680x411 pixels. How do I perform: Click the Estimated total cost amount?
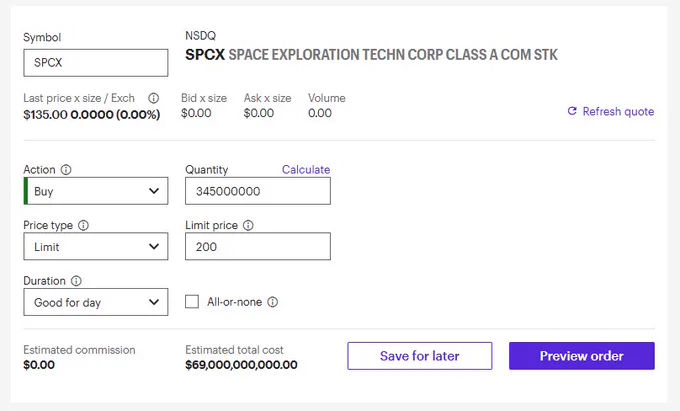tap(241, 365)
